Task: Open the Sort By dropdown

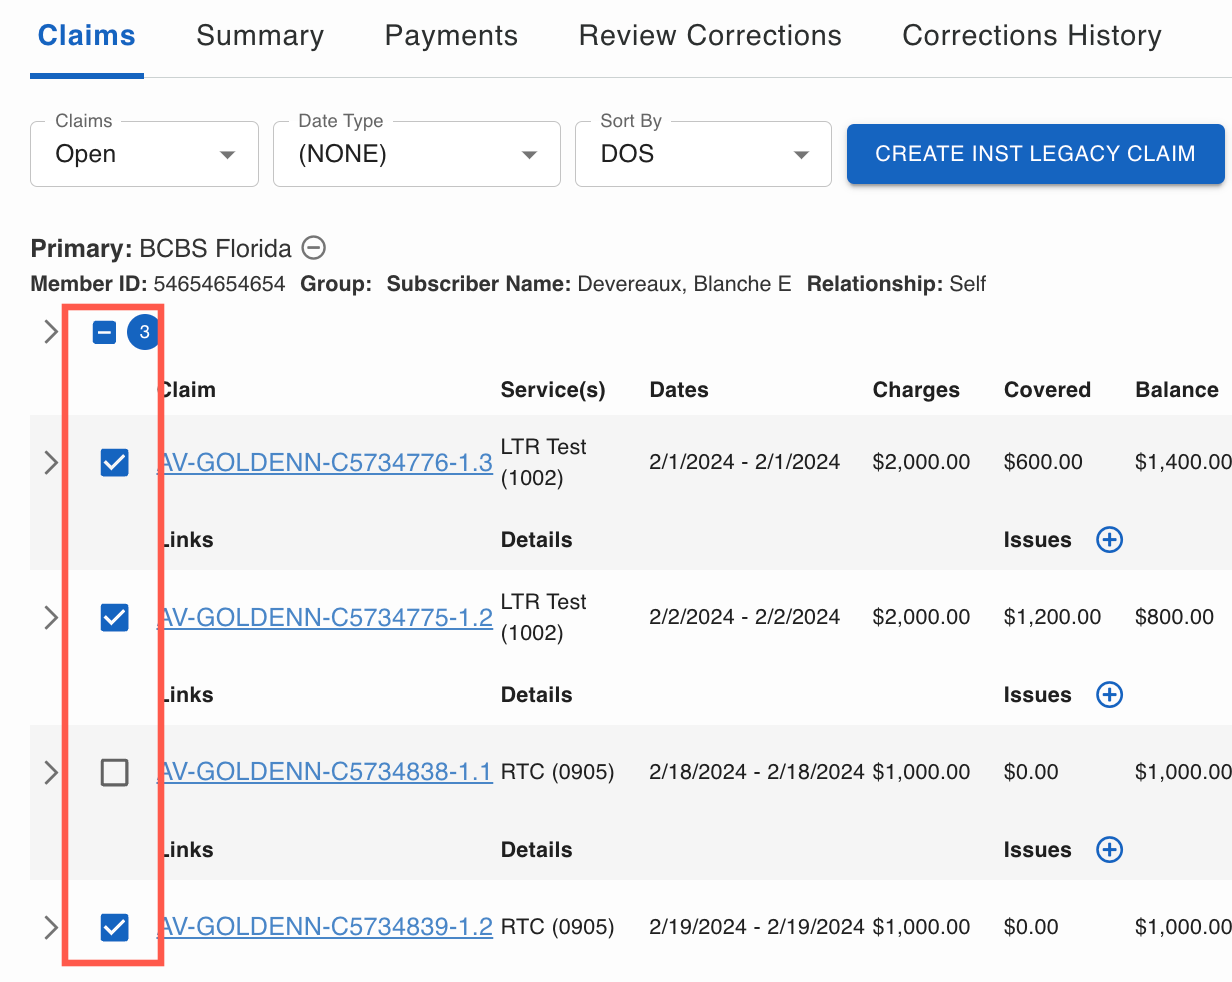Action: tap(703, 154)
